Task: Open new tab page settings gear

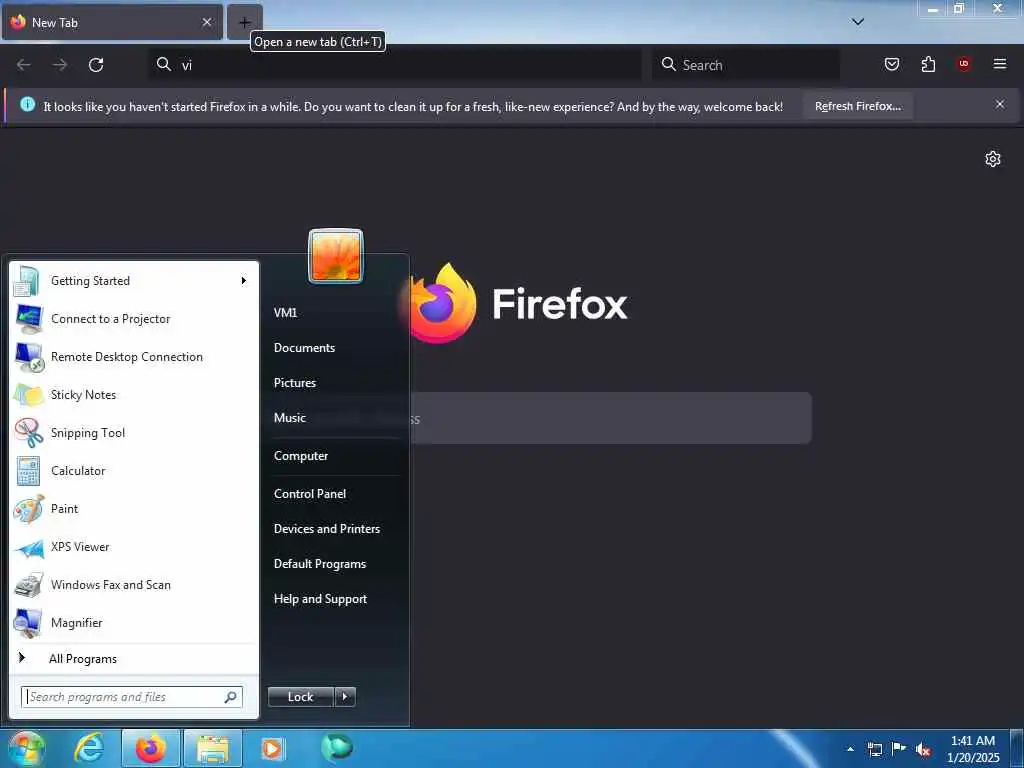Action: click(x=993, y=159)
